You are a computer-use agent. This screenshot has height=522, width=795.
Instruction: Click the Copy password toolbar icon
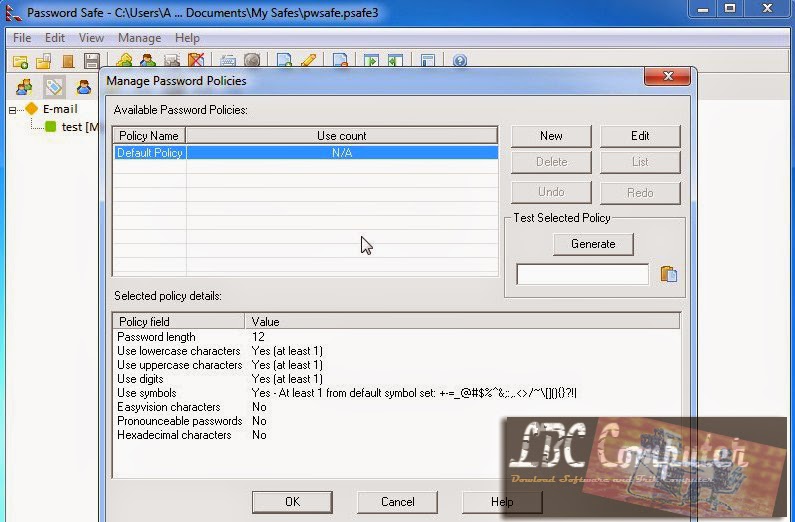point(124,61)
